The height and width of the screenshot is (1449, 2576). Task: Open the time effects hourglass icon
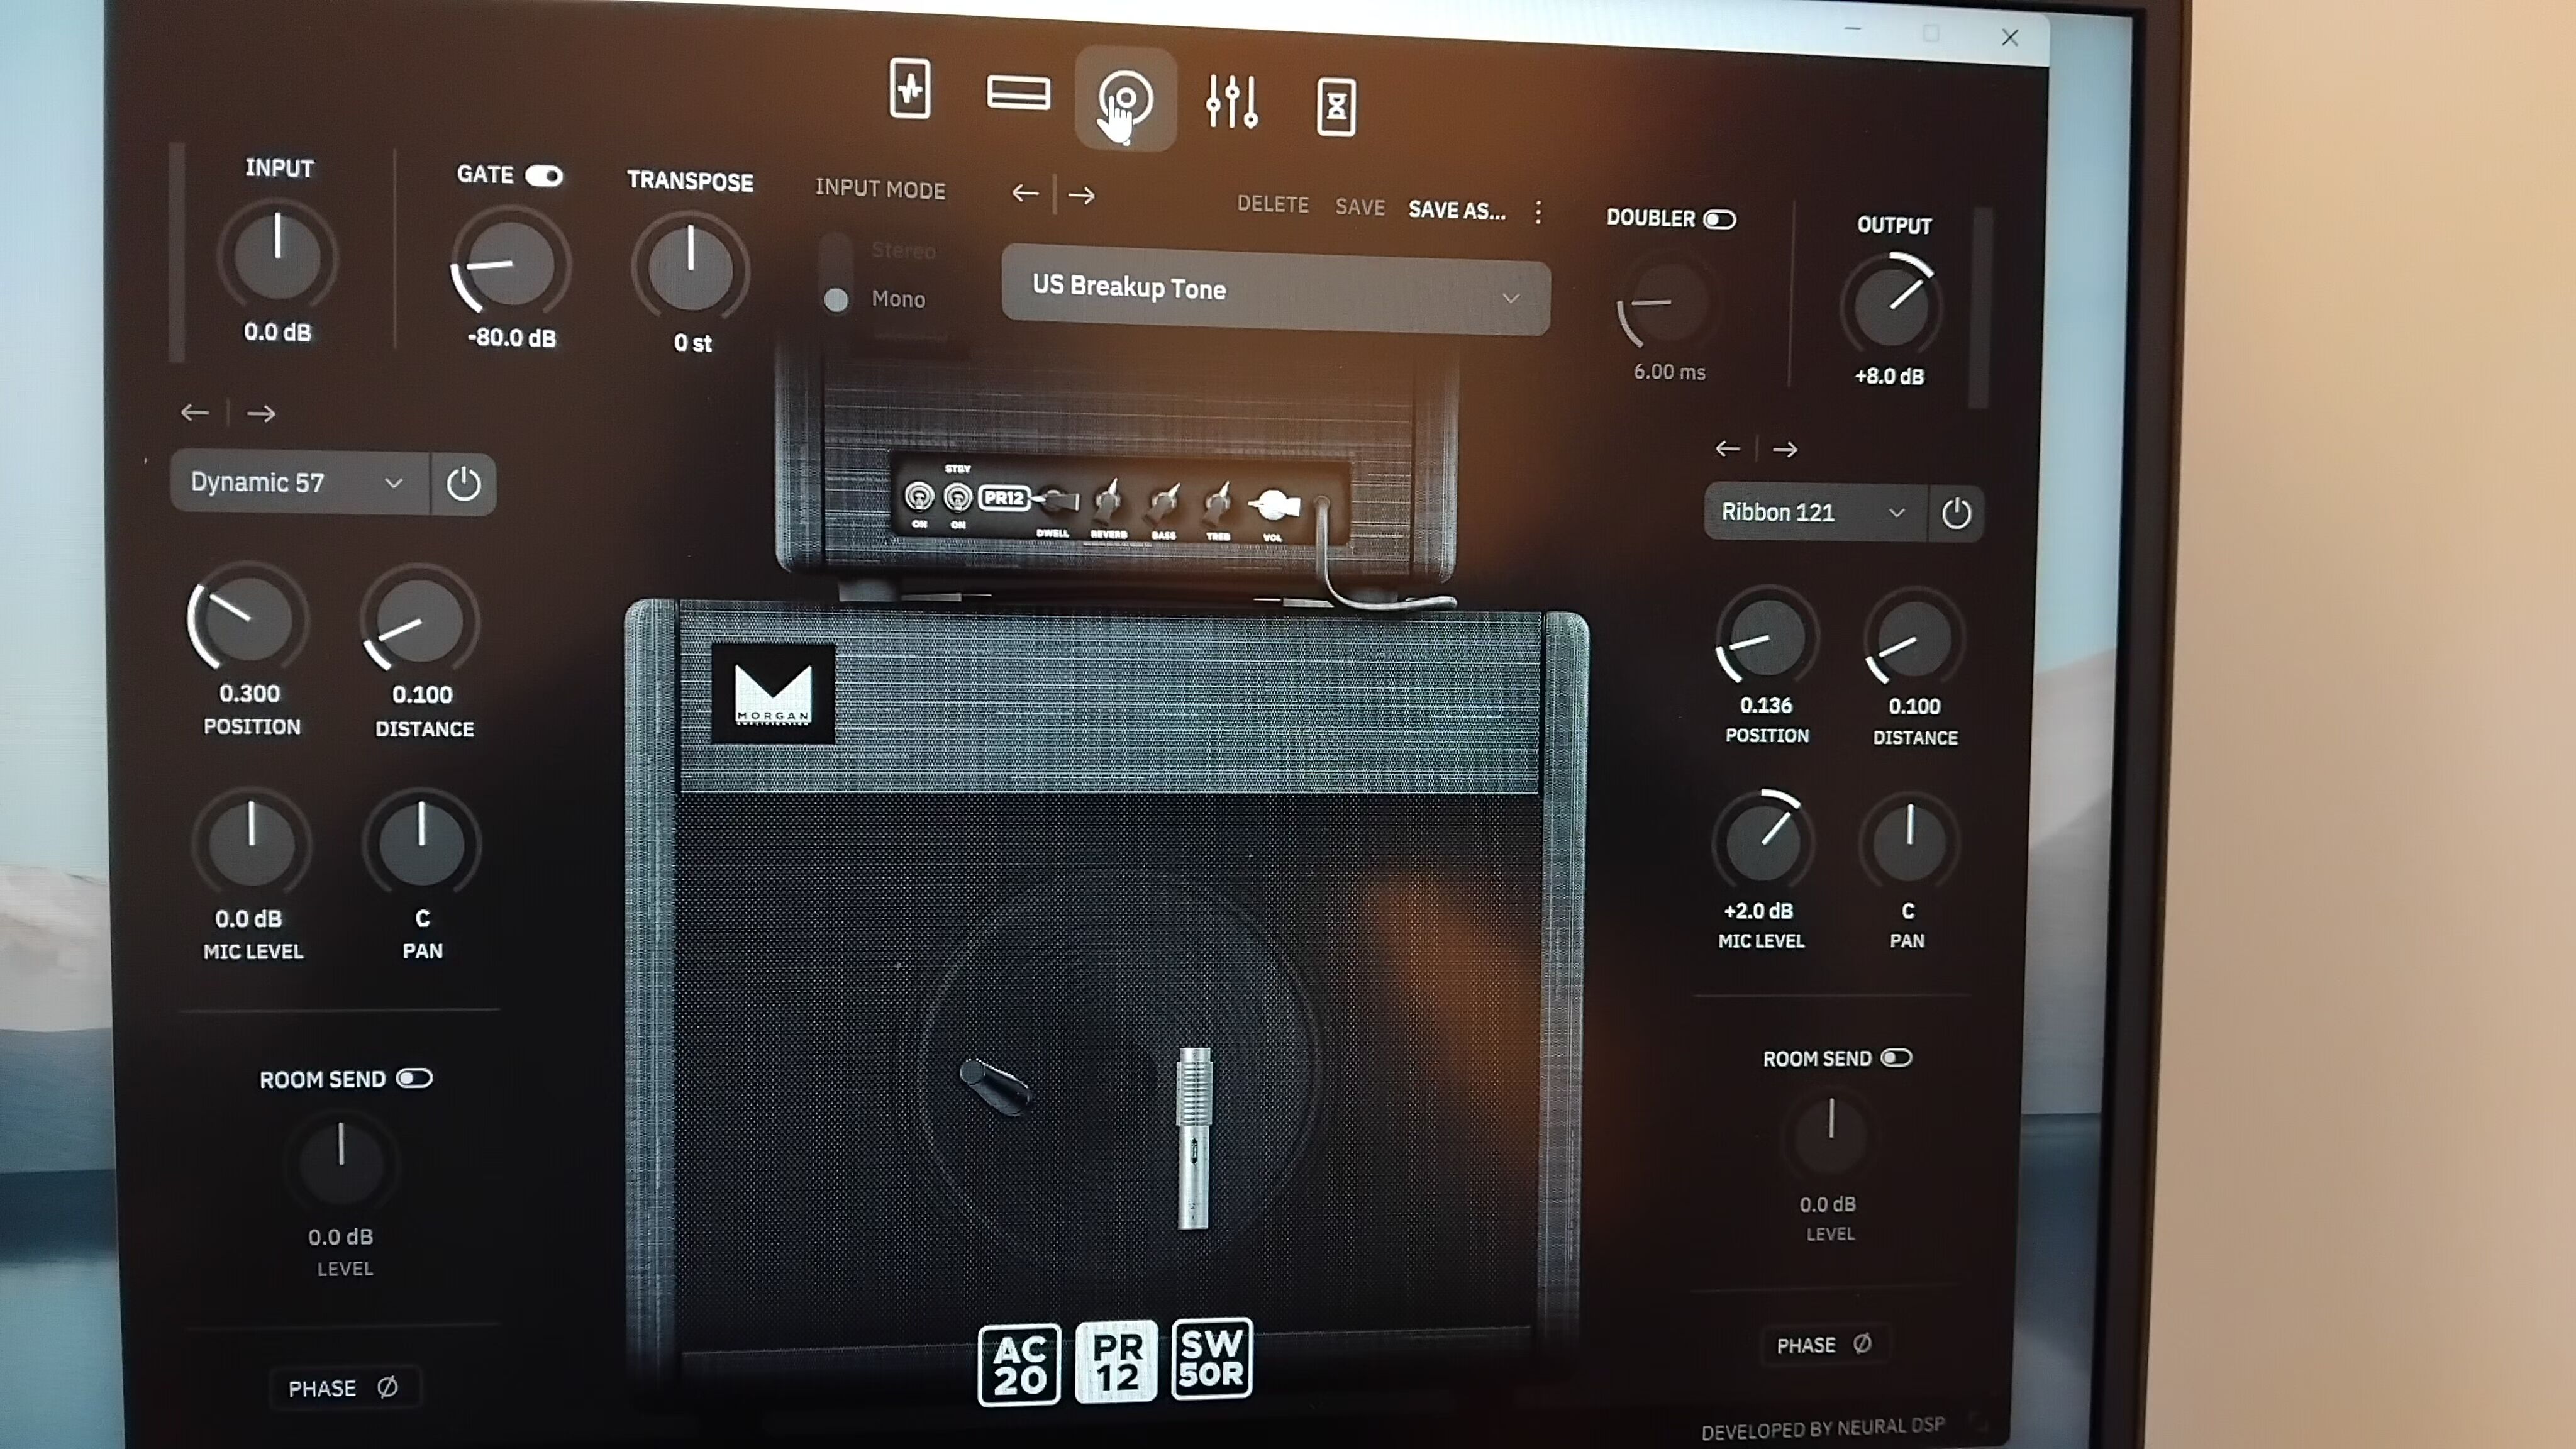point(1336,107)
